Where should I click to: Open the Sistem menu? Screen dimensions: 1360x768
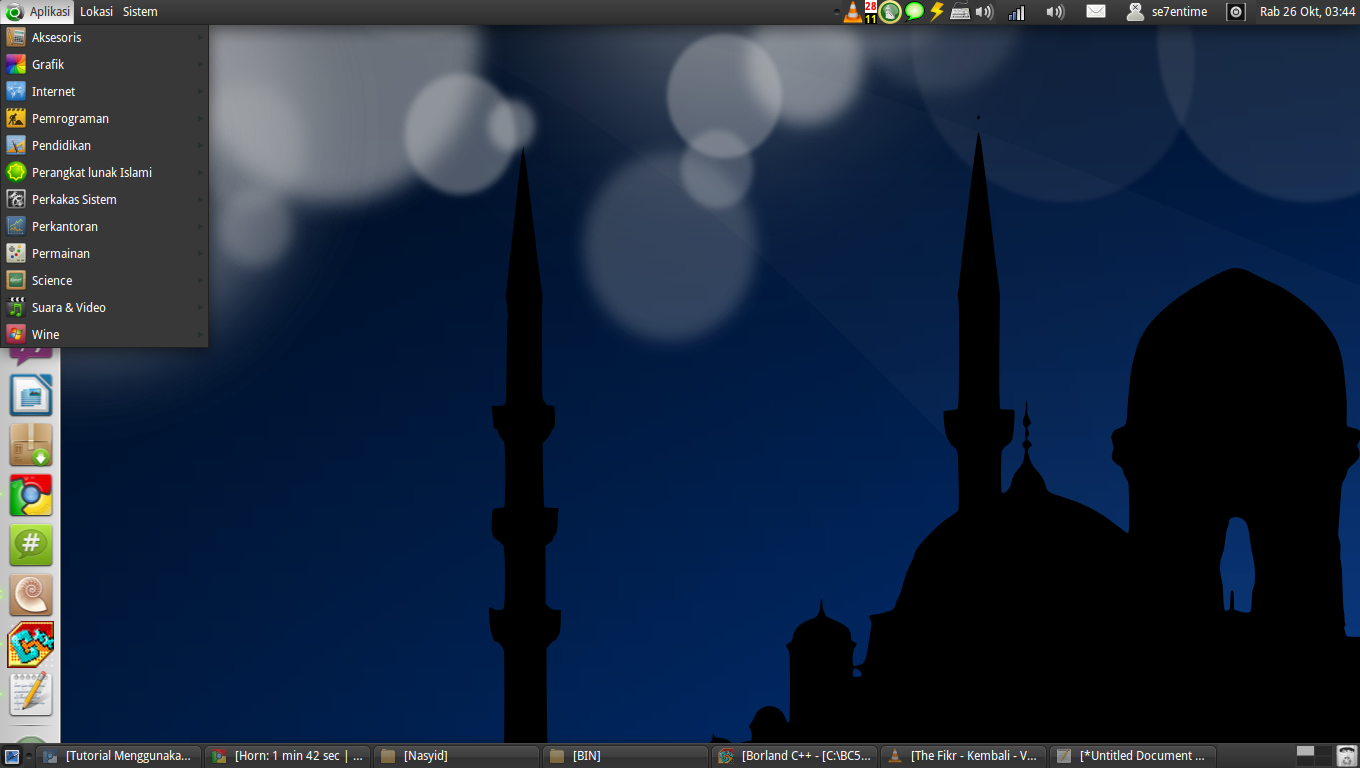coord(140,11)
